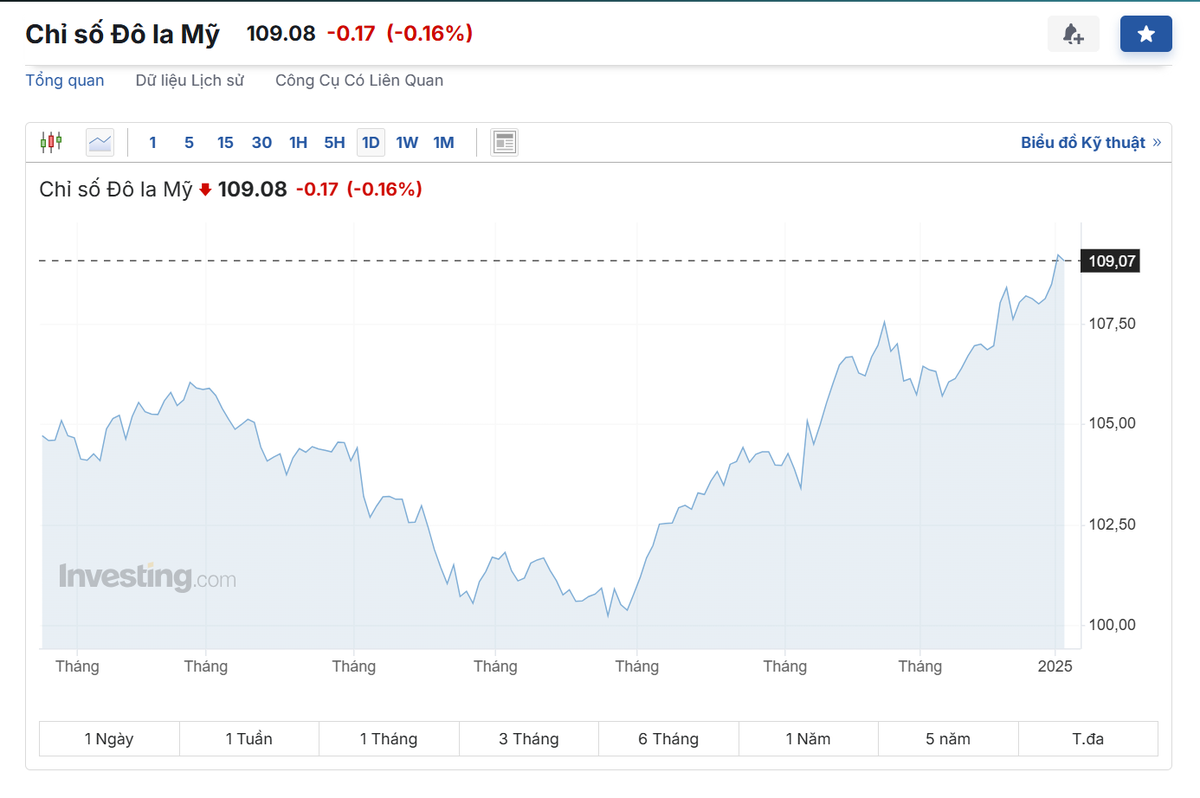
Task: Toggle the active 1D interval
Action: 370,142
